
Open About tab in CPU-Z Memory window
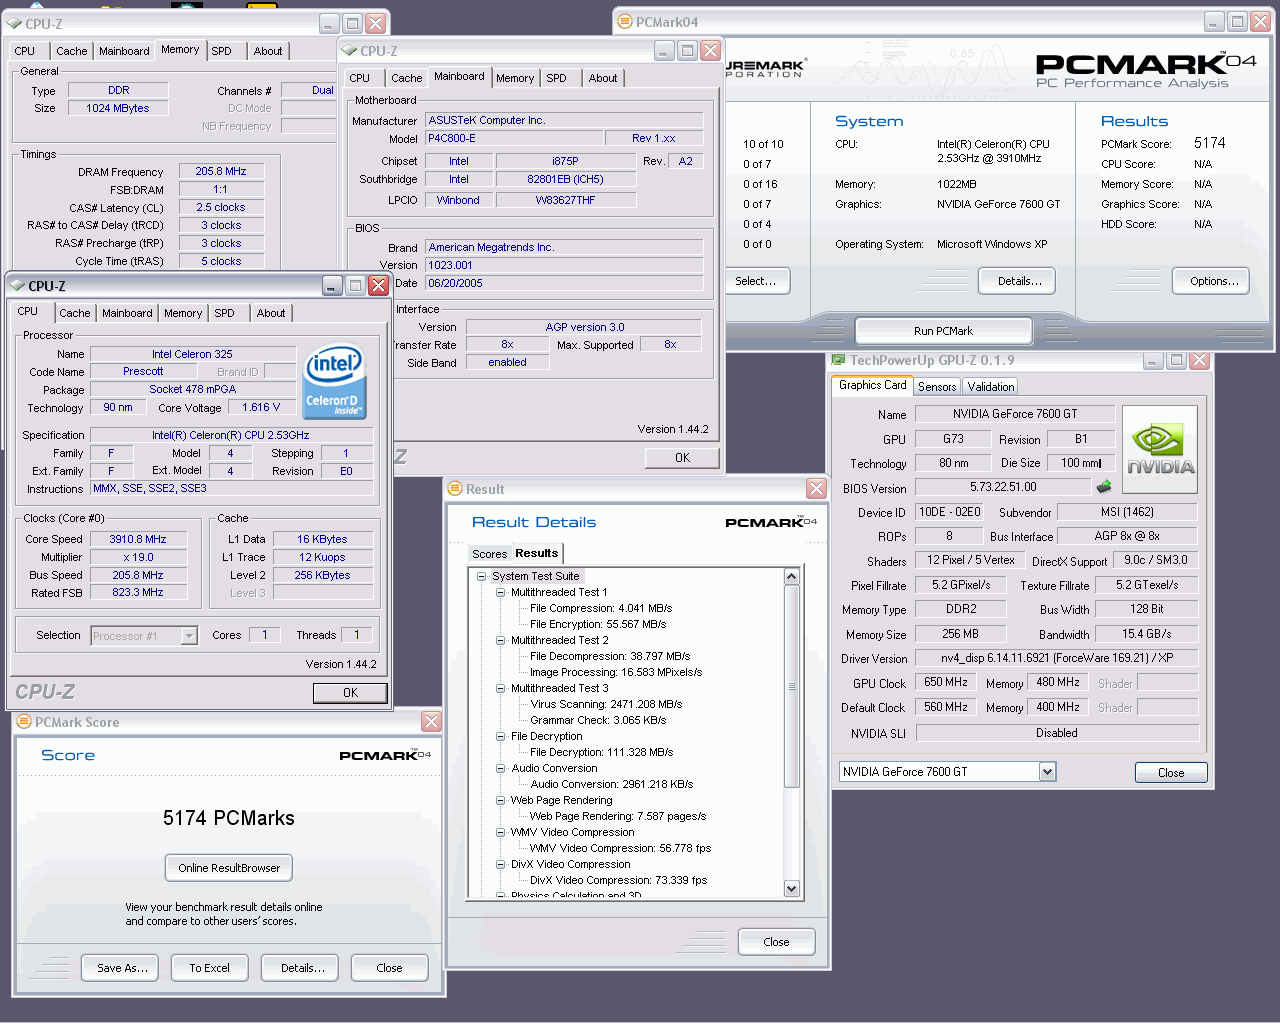tap(267, 51)
